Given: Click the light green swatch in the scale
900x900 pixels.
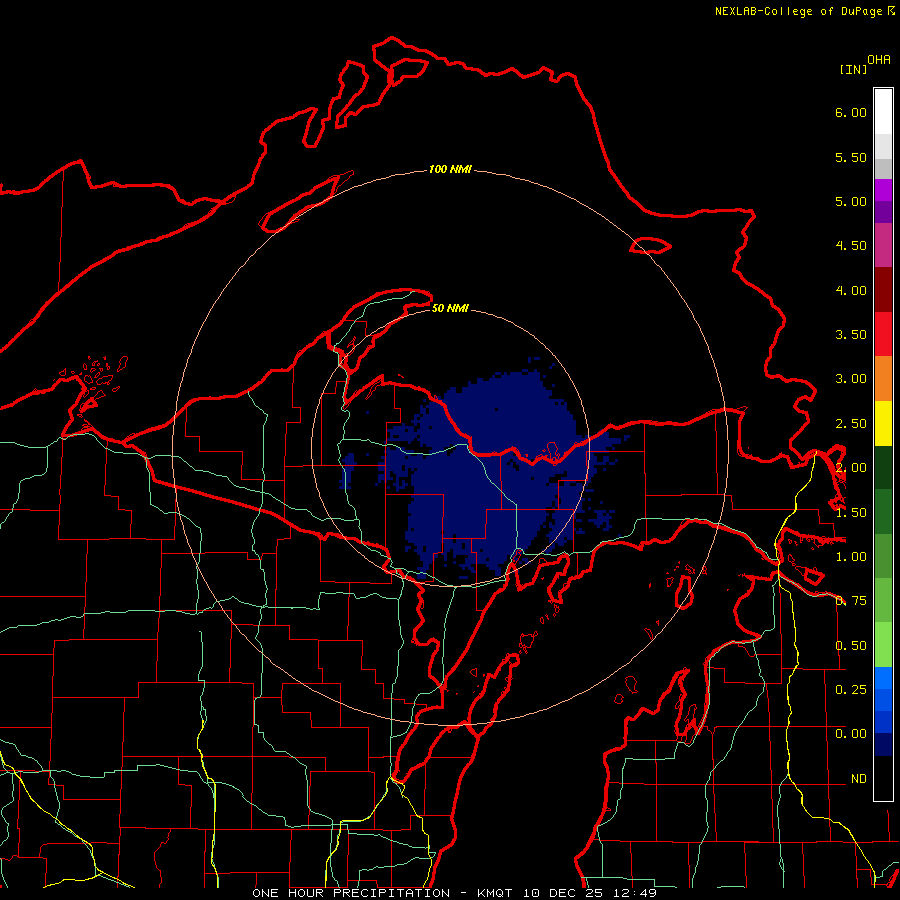Looking at the screenshot, I should (883, 645).
